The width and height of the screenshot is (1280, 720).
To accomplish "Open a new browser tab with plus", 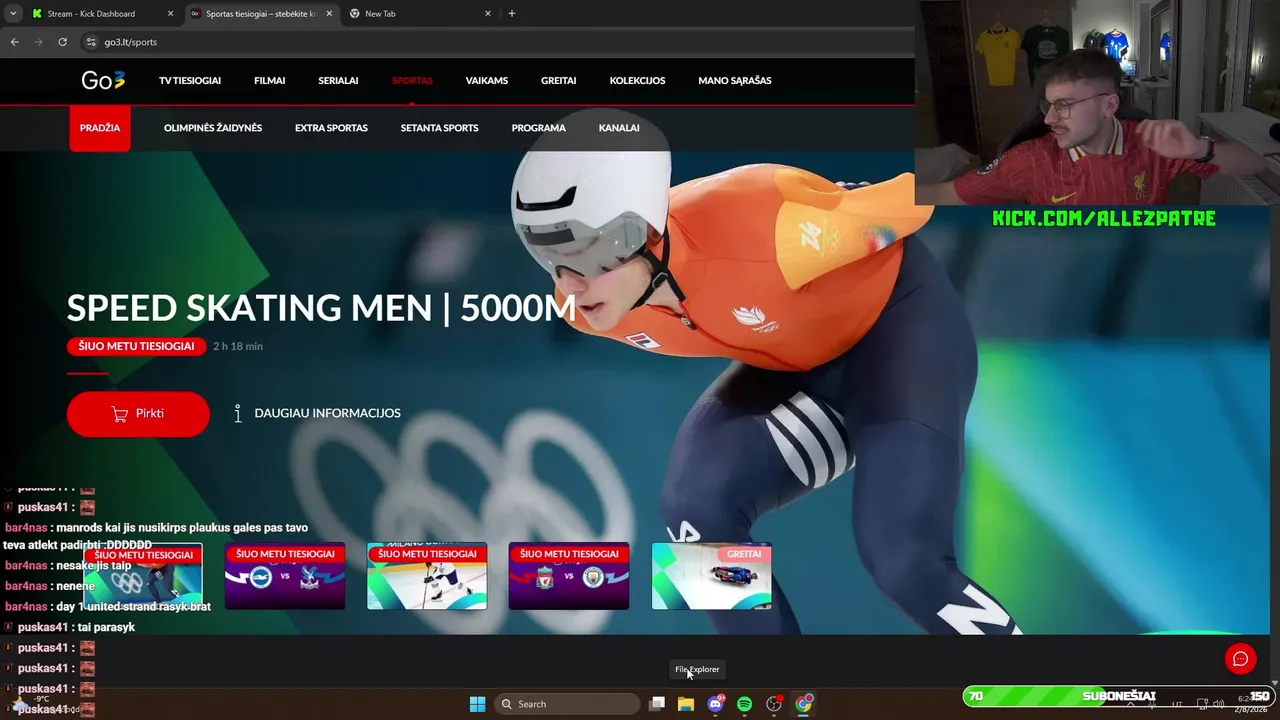I will click(512, 14).
